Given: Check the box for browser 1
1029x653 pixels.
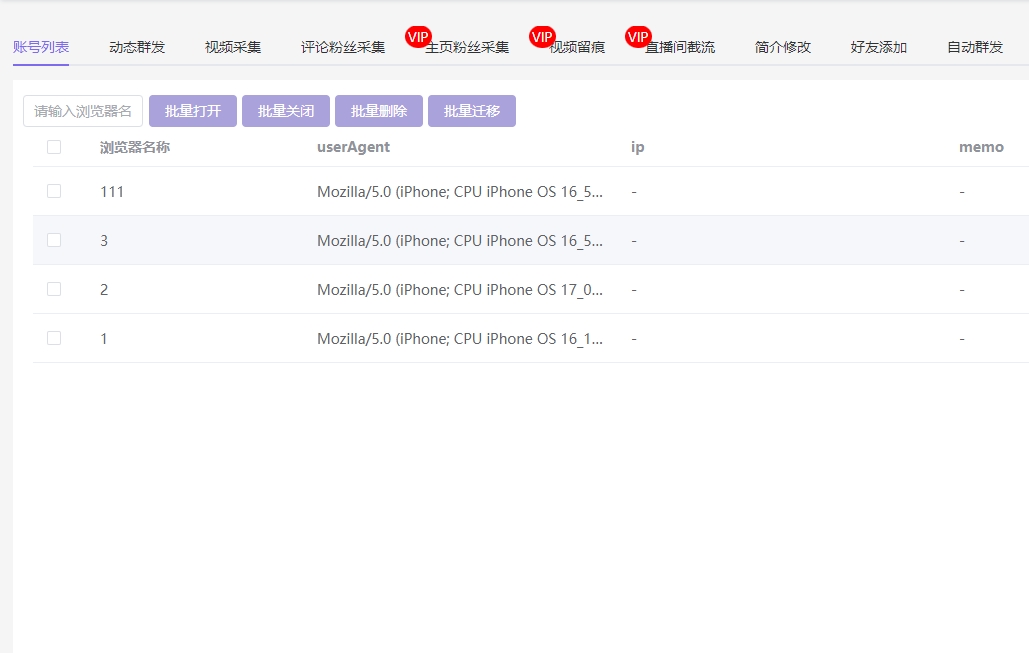Looking at the screenshot, I should 54,338.
